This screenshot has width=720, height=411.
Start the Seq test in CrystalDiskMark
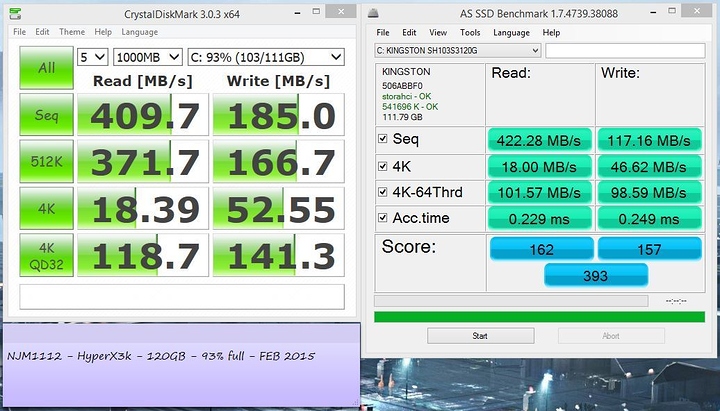pos(45,116)
